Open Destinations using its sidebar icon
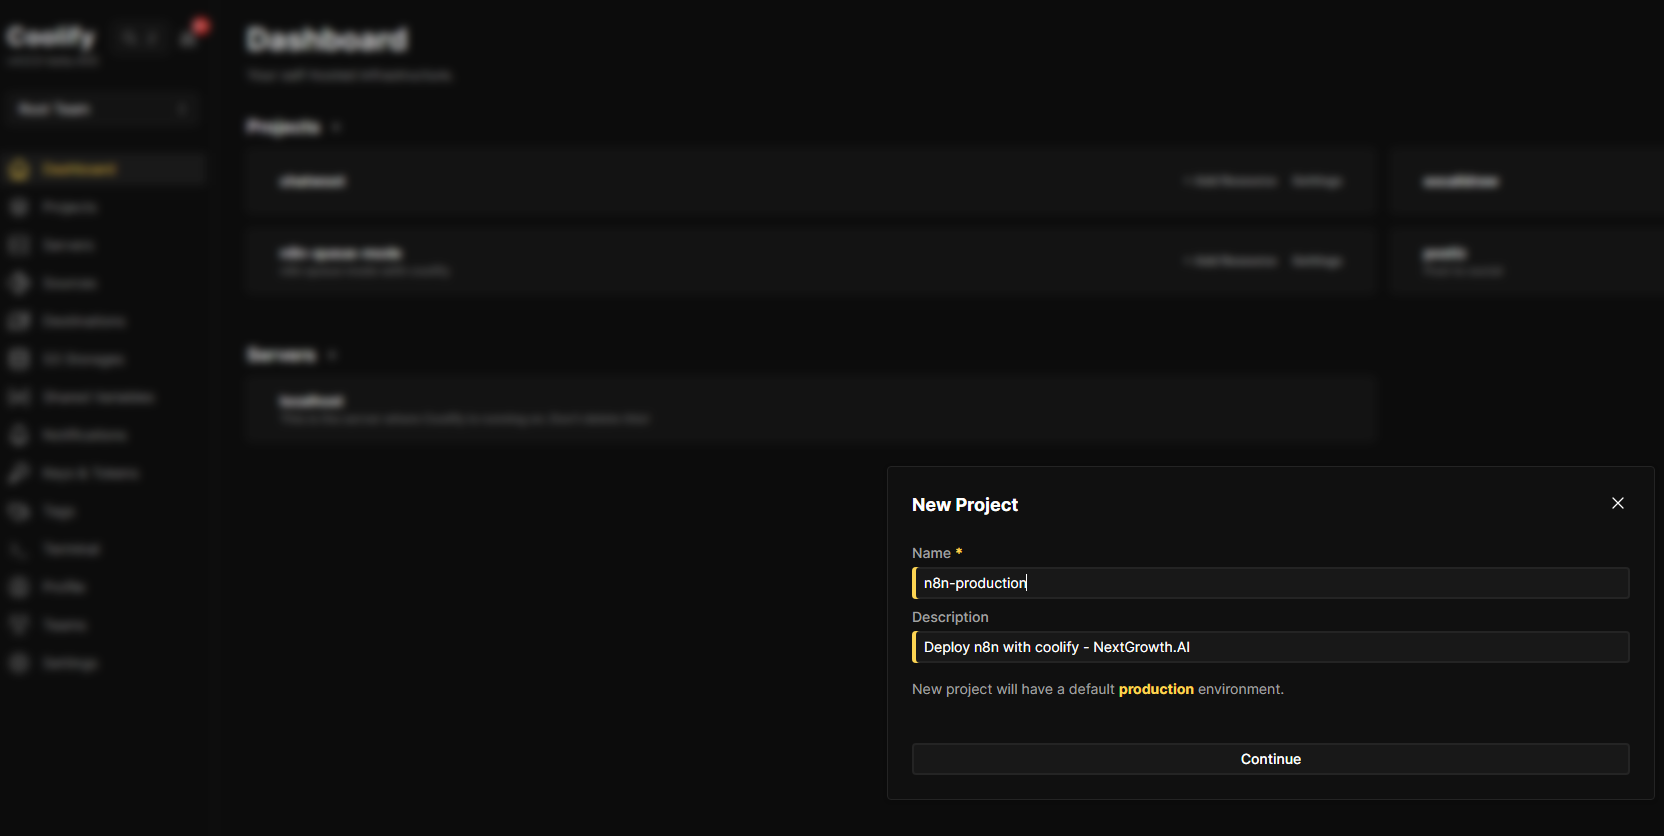1664x836 pixels. coord(19,322)
